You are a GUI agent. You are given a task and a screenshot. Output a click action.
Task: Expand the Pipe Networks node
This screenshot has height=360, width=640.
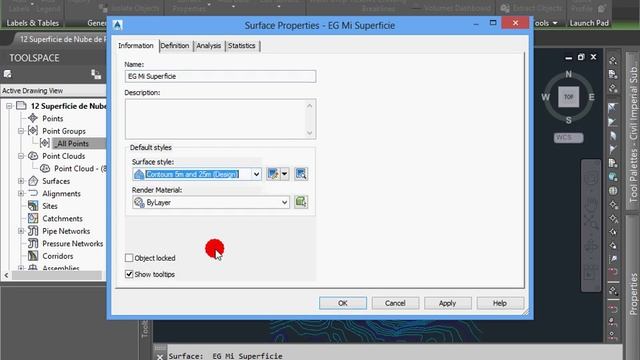tap(21, 231)
